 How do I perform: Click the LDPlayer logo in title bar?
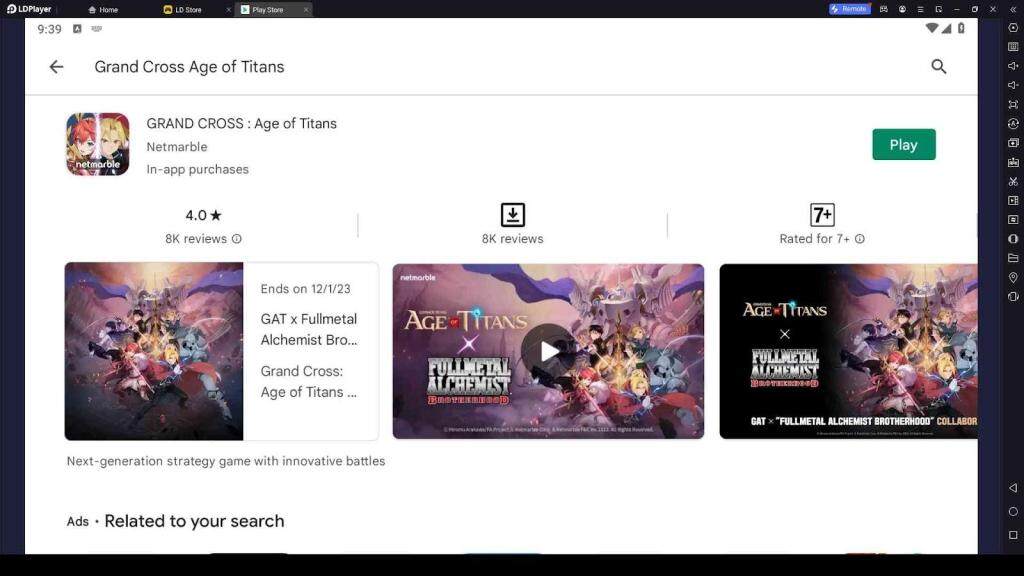pyautogui.click(x=29, y=9)
